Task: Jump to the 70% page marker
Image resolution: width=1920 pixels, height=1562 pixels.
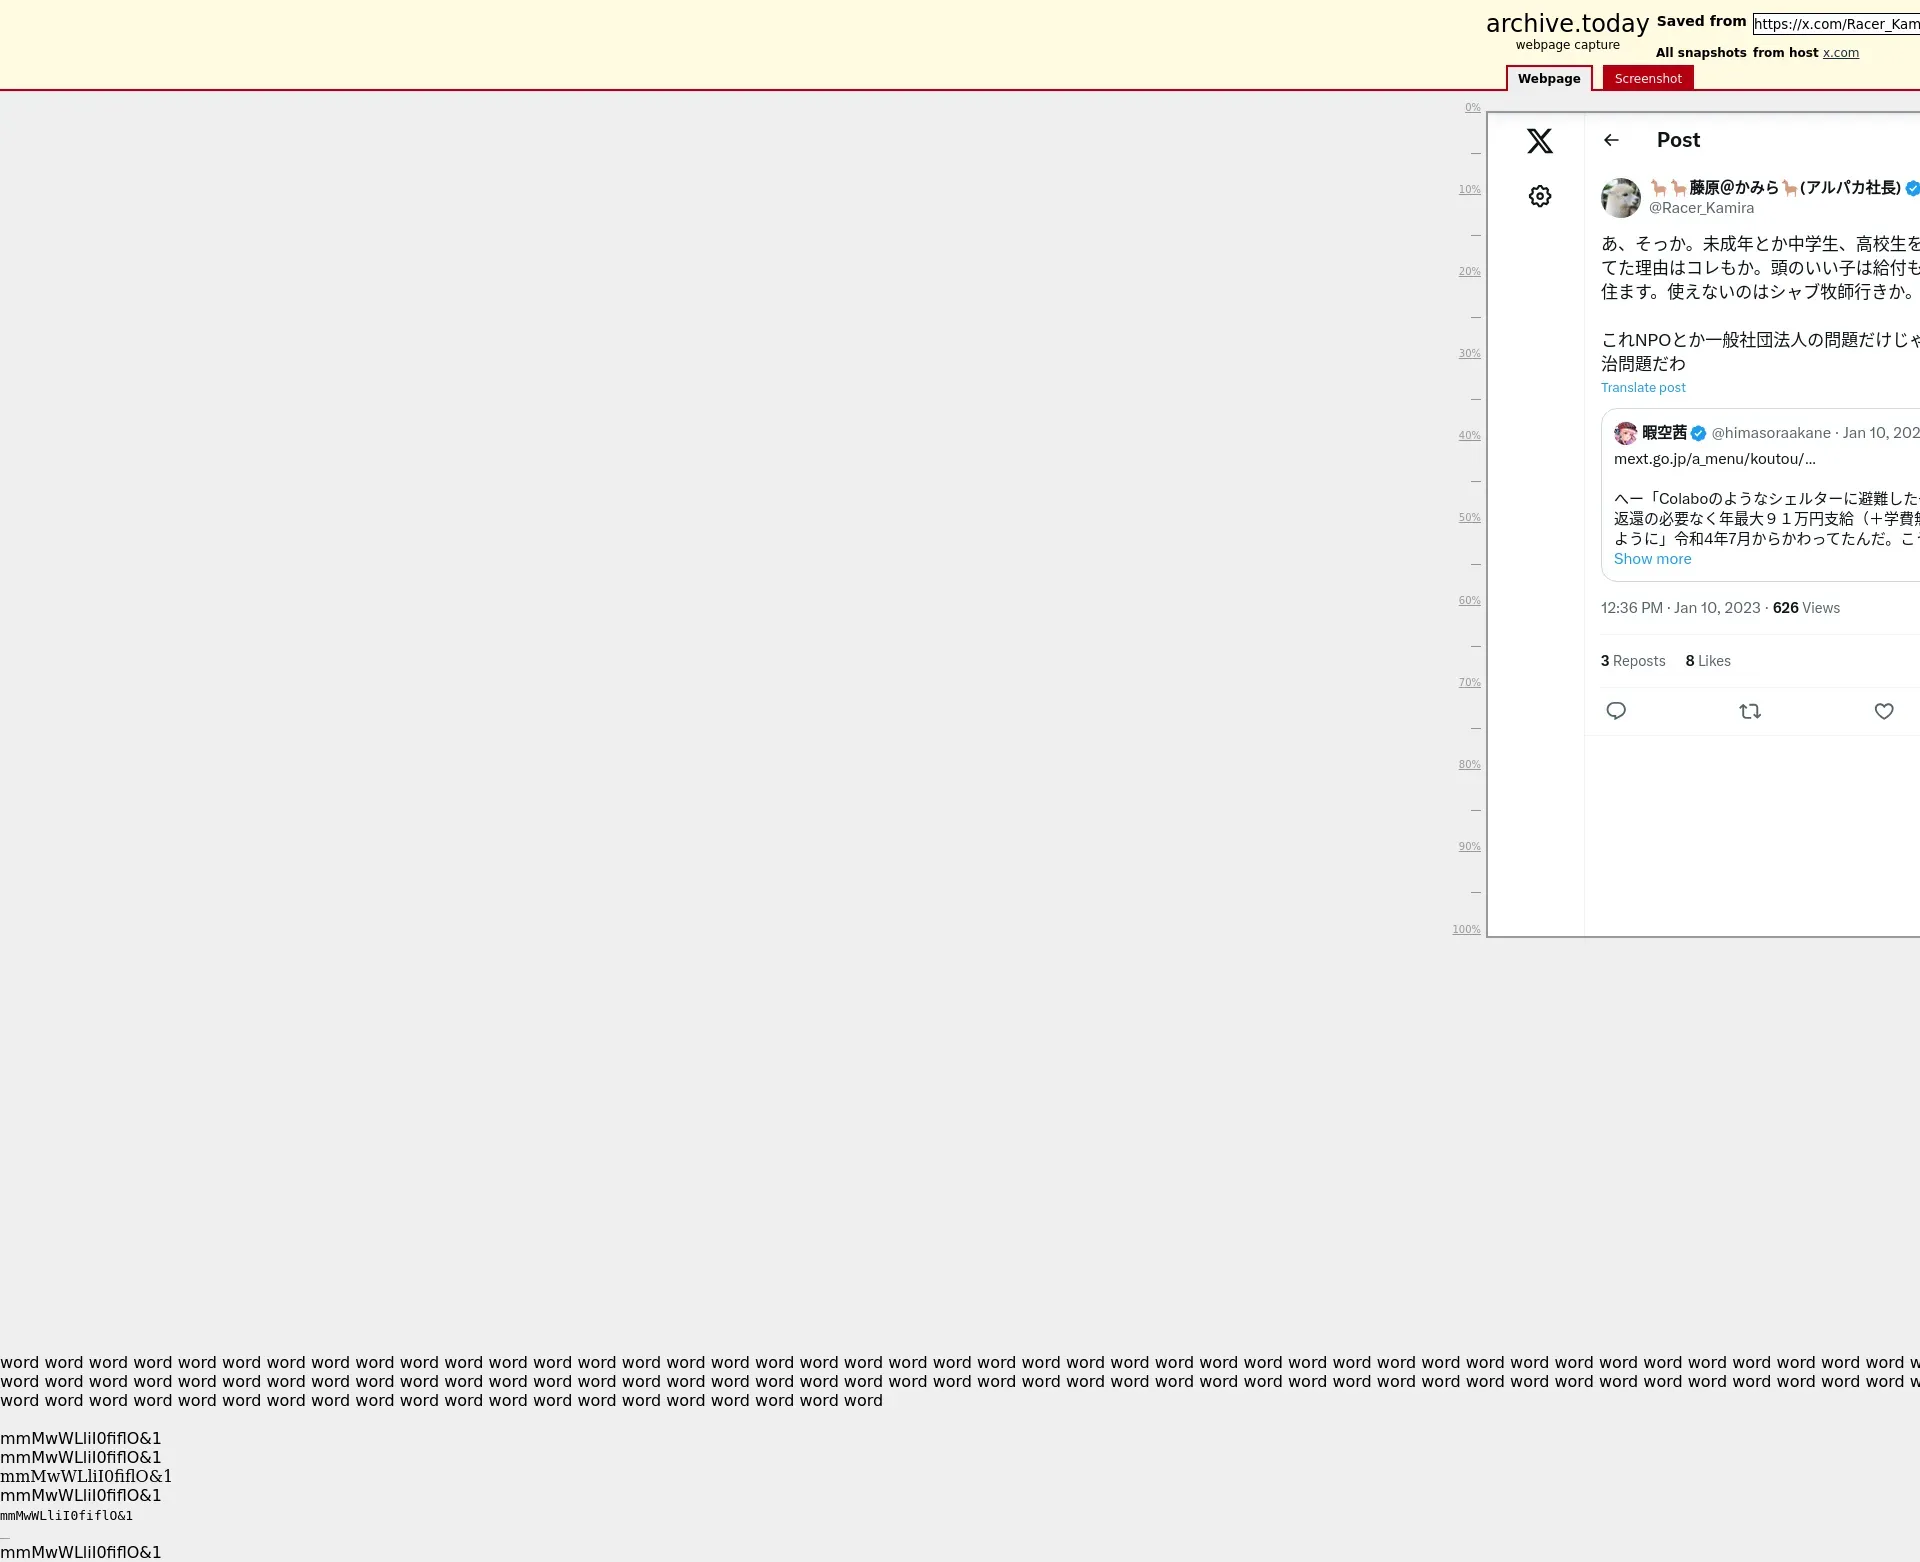Action: coord(1469,682)
